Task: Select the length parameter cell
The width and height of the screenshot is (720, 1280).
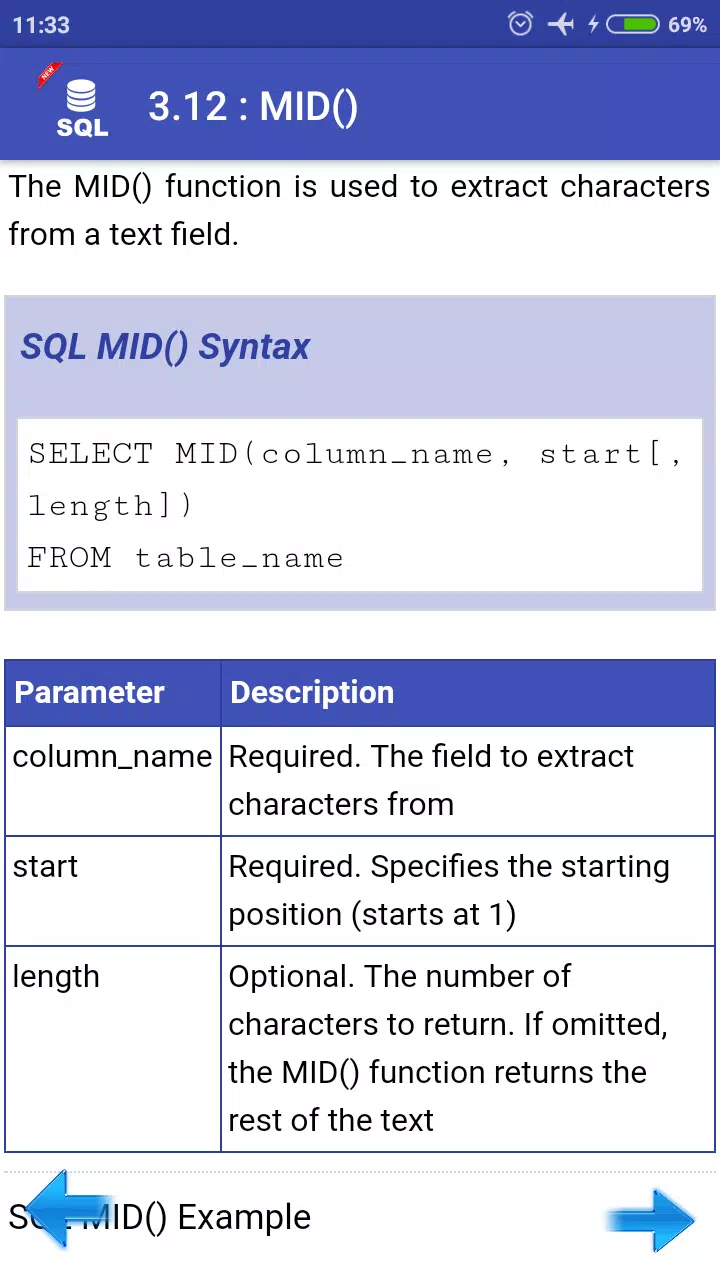Action: tap(113, 1049)
